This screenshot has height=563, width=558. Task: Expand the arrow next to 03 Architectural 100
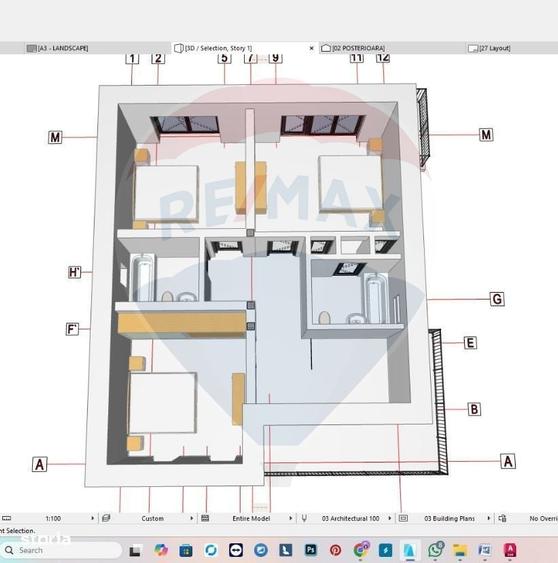pos(390,518)
